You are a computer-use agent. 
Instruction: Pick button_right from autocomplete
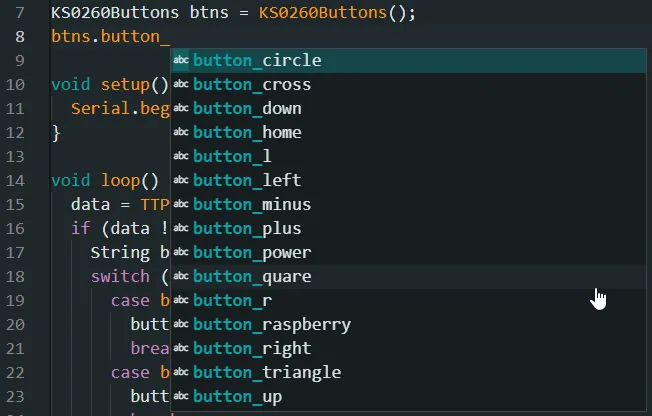(x=252, y=348)
